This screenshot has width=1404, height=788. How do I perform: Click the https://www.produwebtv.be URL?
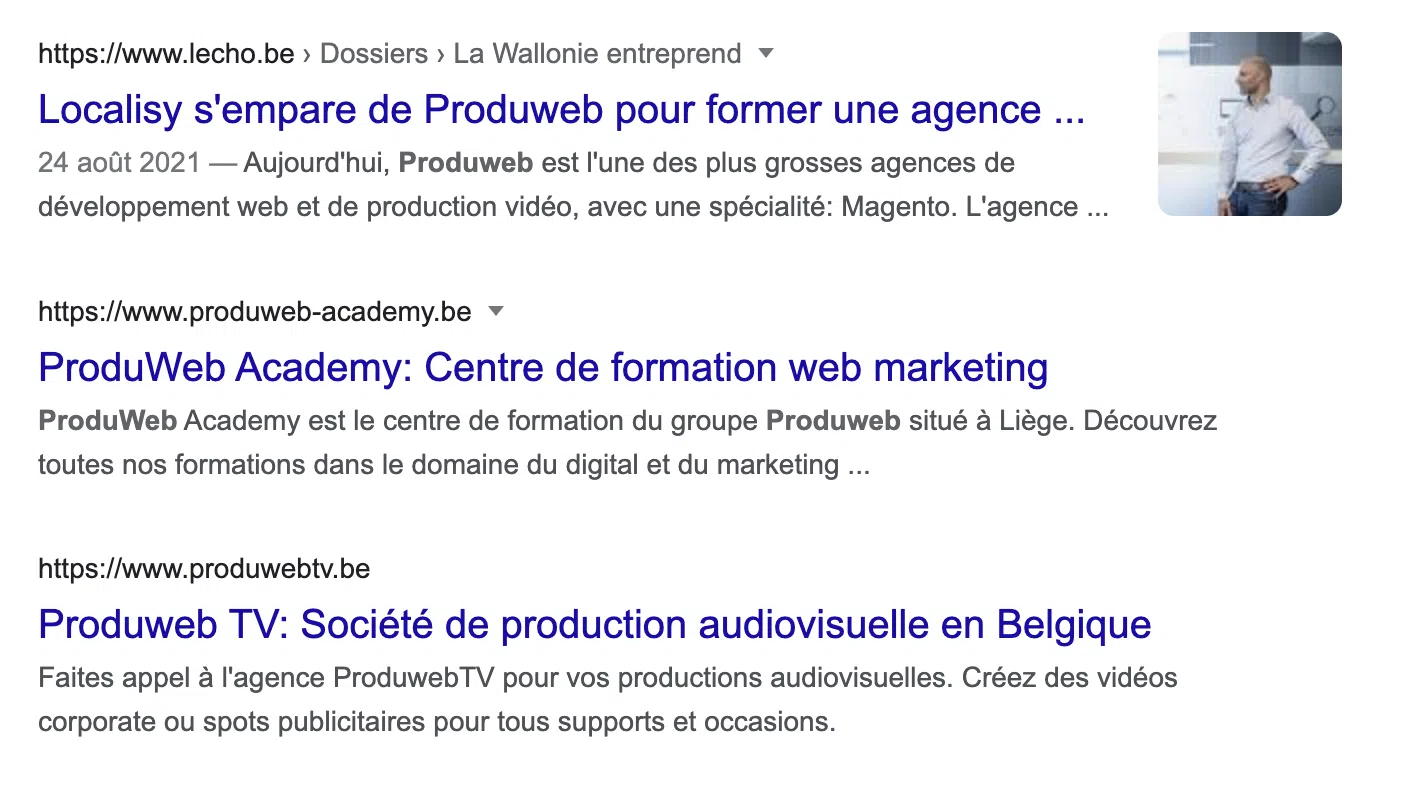coord(204,570)
